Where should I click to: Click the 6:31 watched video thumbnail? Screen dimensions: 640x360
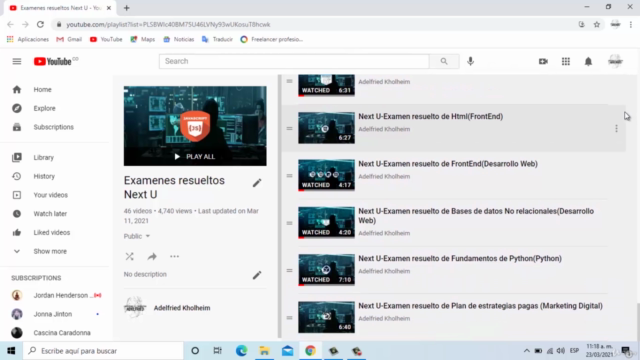[326, 85]
